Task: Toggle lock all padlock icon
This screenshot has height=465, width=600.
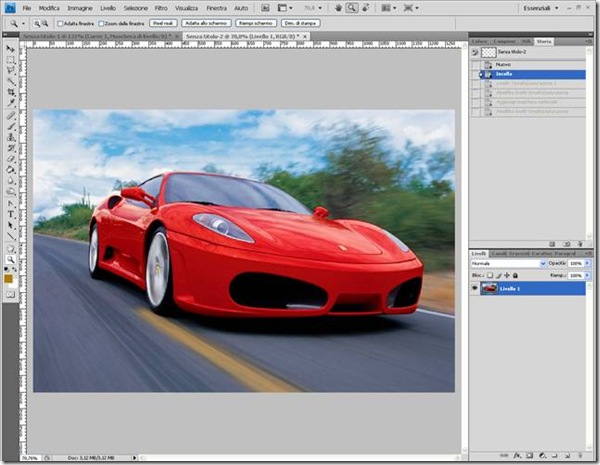Action: 515,275
